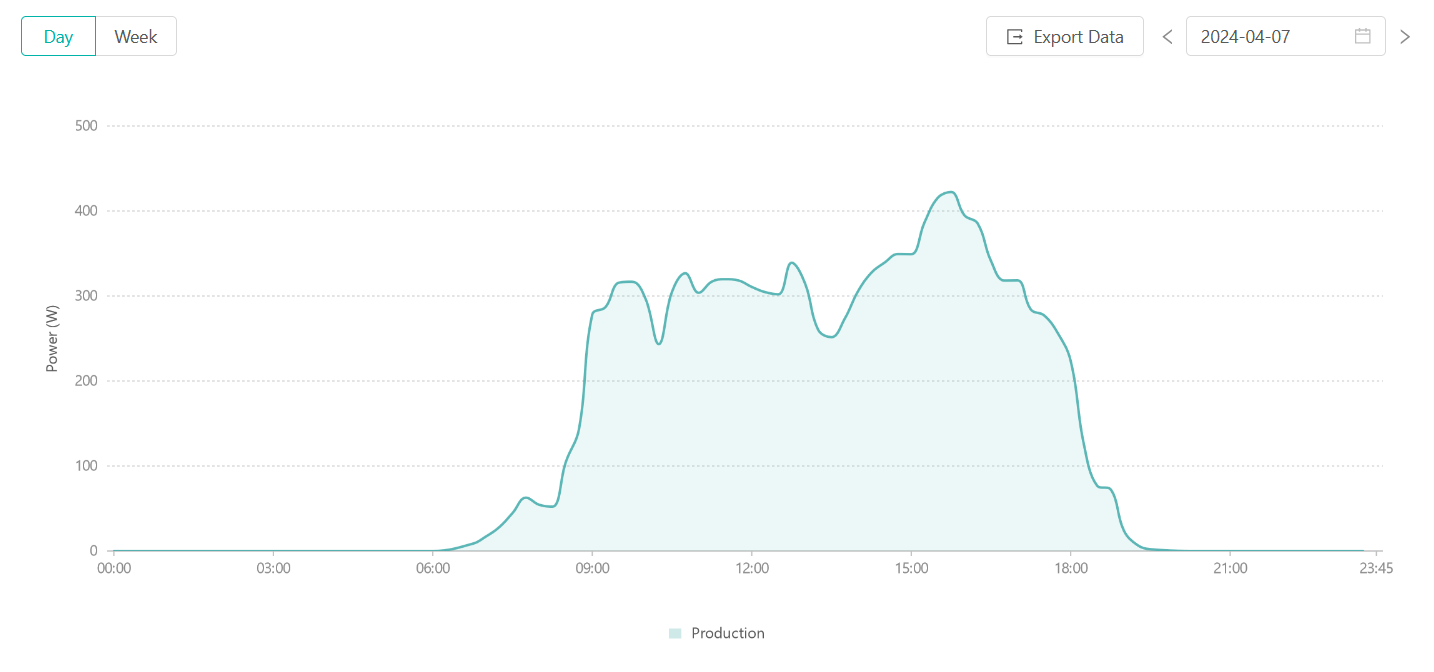Click the 2024-04-07 date input field

point(1270,36)
